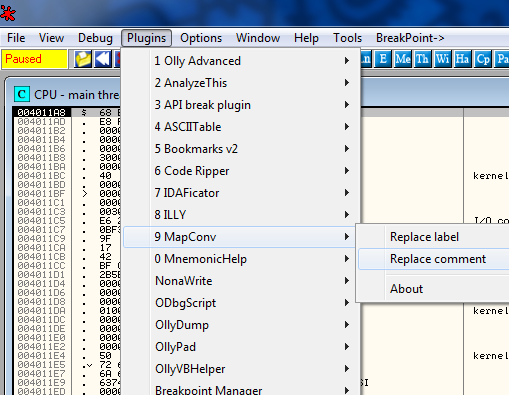Select the 9 MapConv plugin entry

239,237
